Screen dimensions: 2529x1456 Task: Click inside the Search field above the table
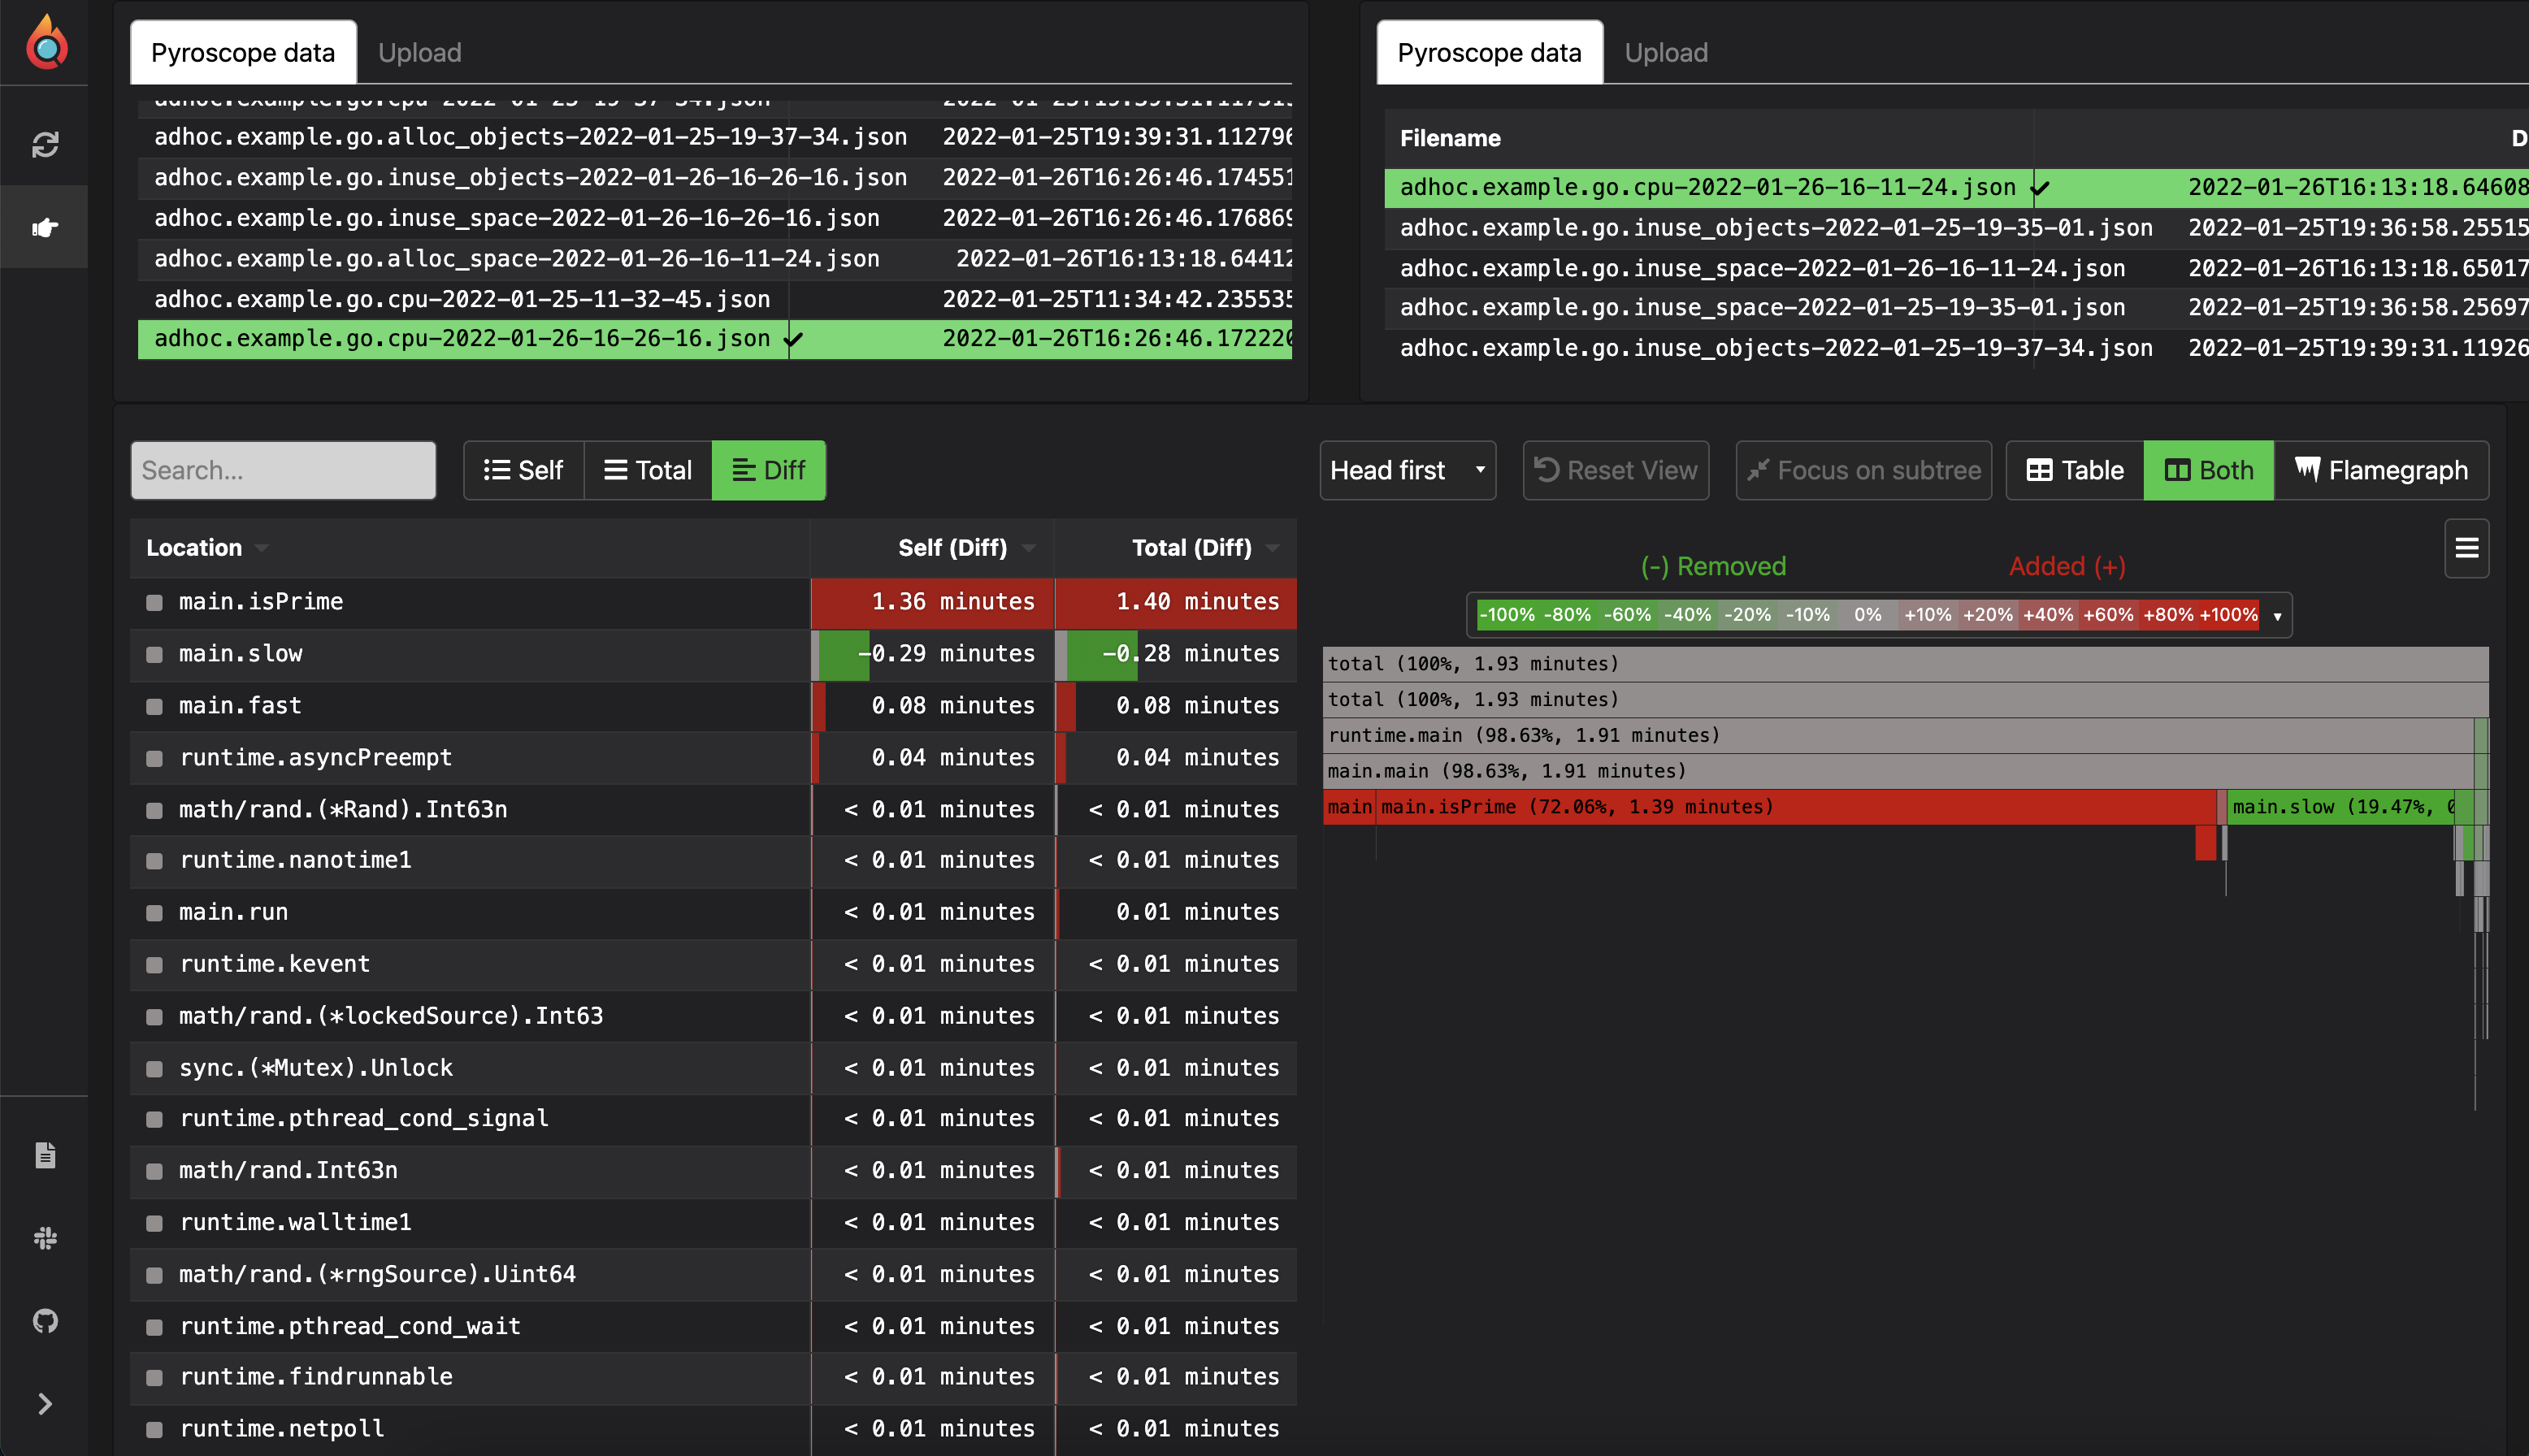tap(283, 470)
